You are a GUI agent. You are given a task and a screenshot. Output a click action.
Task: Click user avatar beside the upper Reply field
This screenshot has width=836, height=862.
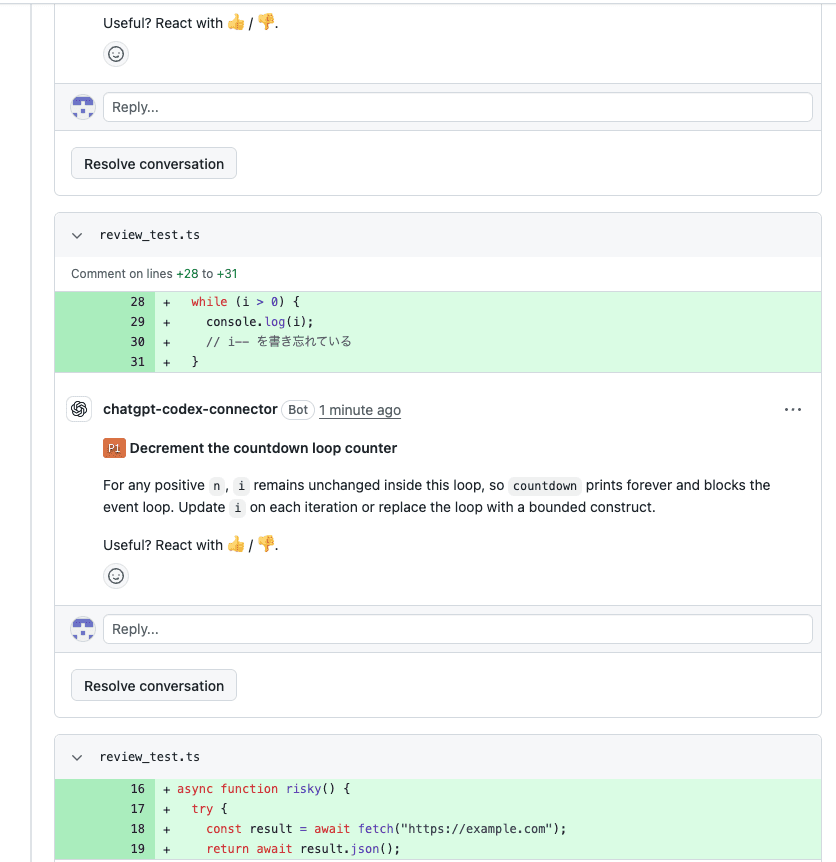point(83,107)
